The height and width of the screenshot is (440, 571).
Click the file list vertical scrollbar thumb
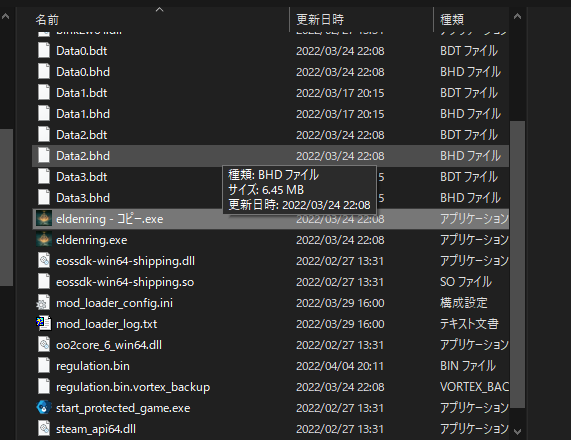coord(517,264)
